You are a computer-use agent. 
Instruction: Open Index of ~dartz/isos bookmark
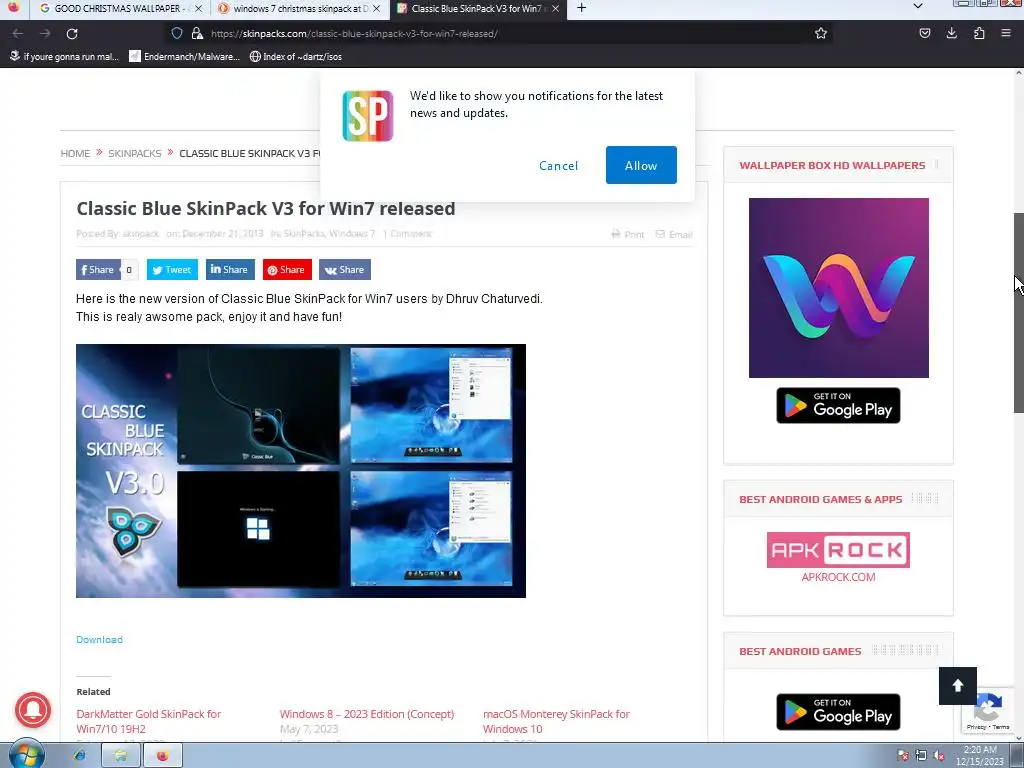click(296, 57)
